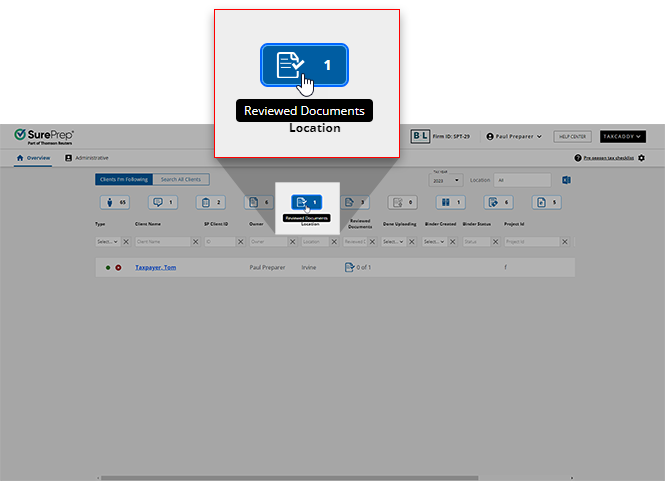The height and width of the screenshot is (481, 665).
Task: Switch to the Administrative tab
Action: (x=87, y=158)
